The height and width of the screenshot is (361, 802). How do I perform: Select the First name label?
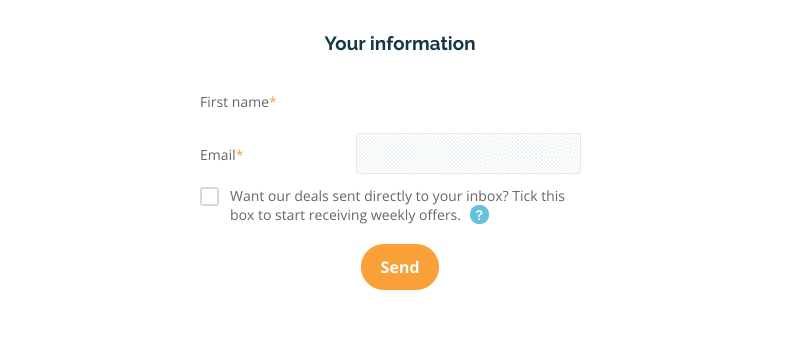234,102
